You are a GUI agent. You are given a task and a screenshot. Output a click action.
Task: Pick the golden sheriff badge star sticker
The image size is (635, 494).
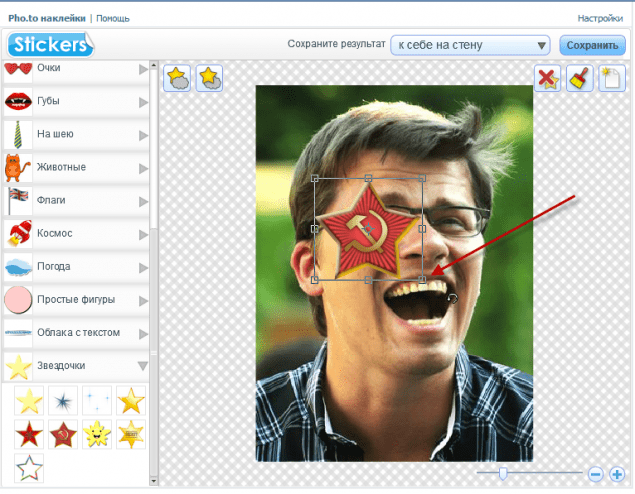131,435
